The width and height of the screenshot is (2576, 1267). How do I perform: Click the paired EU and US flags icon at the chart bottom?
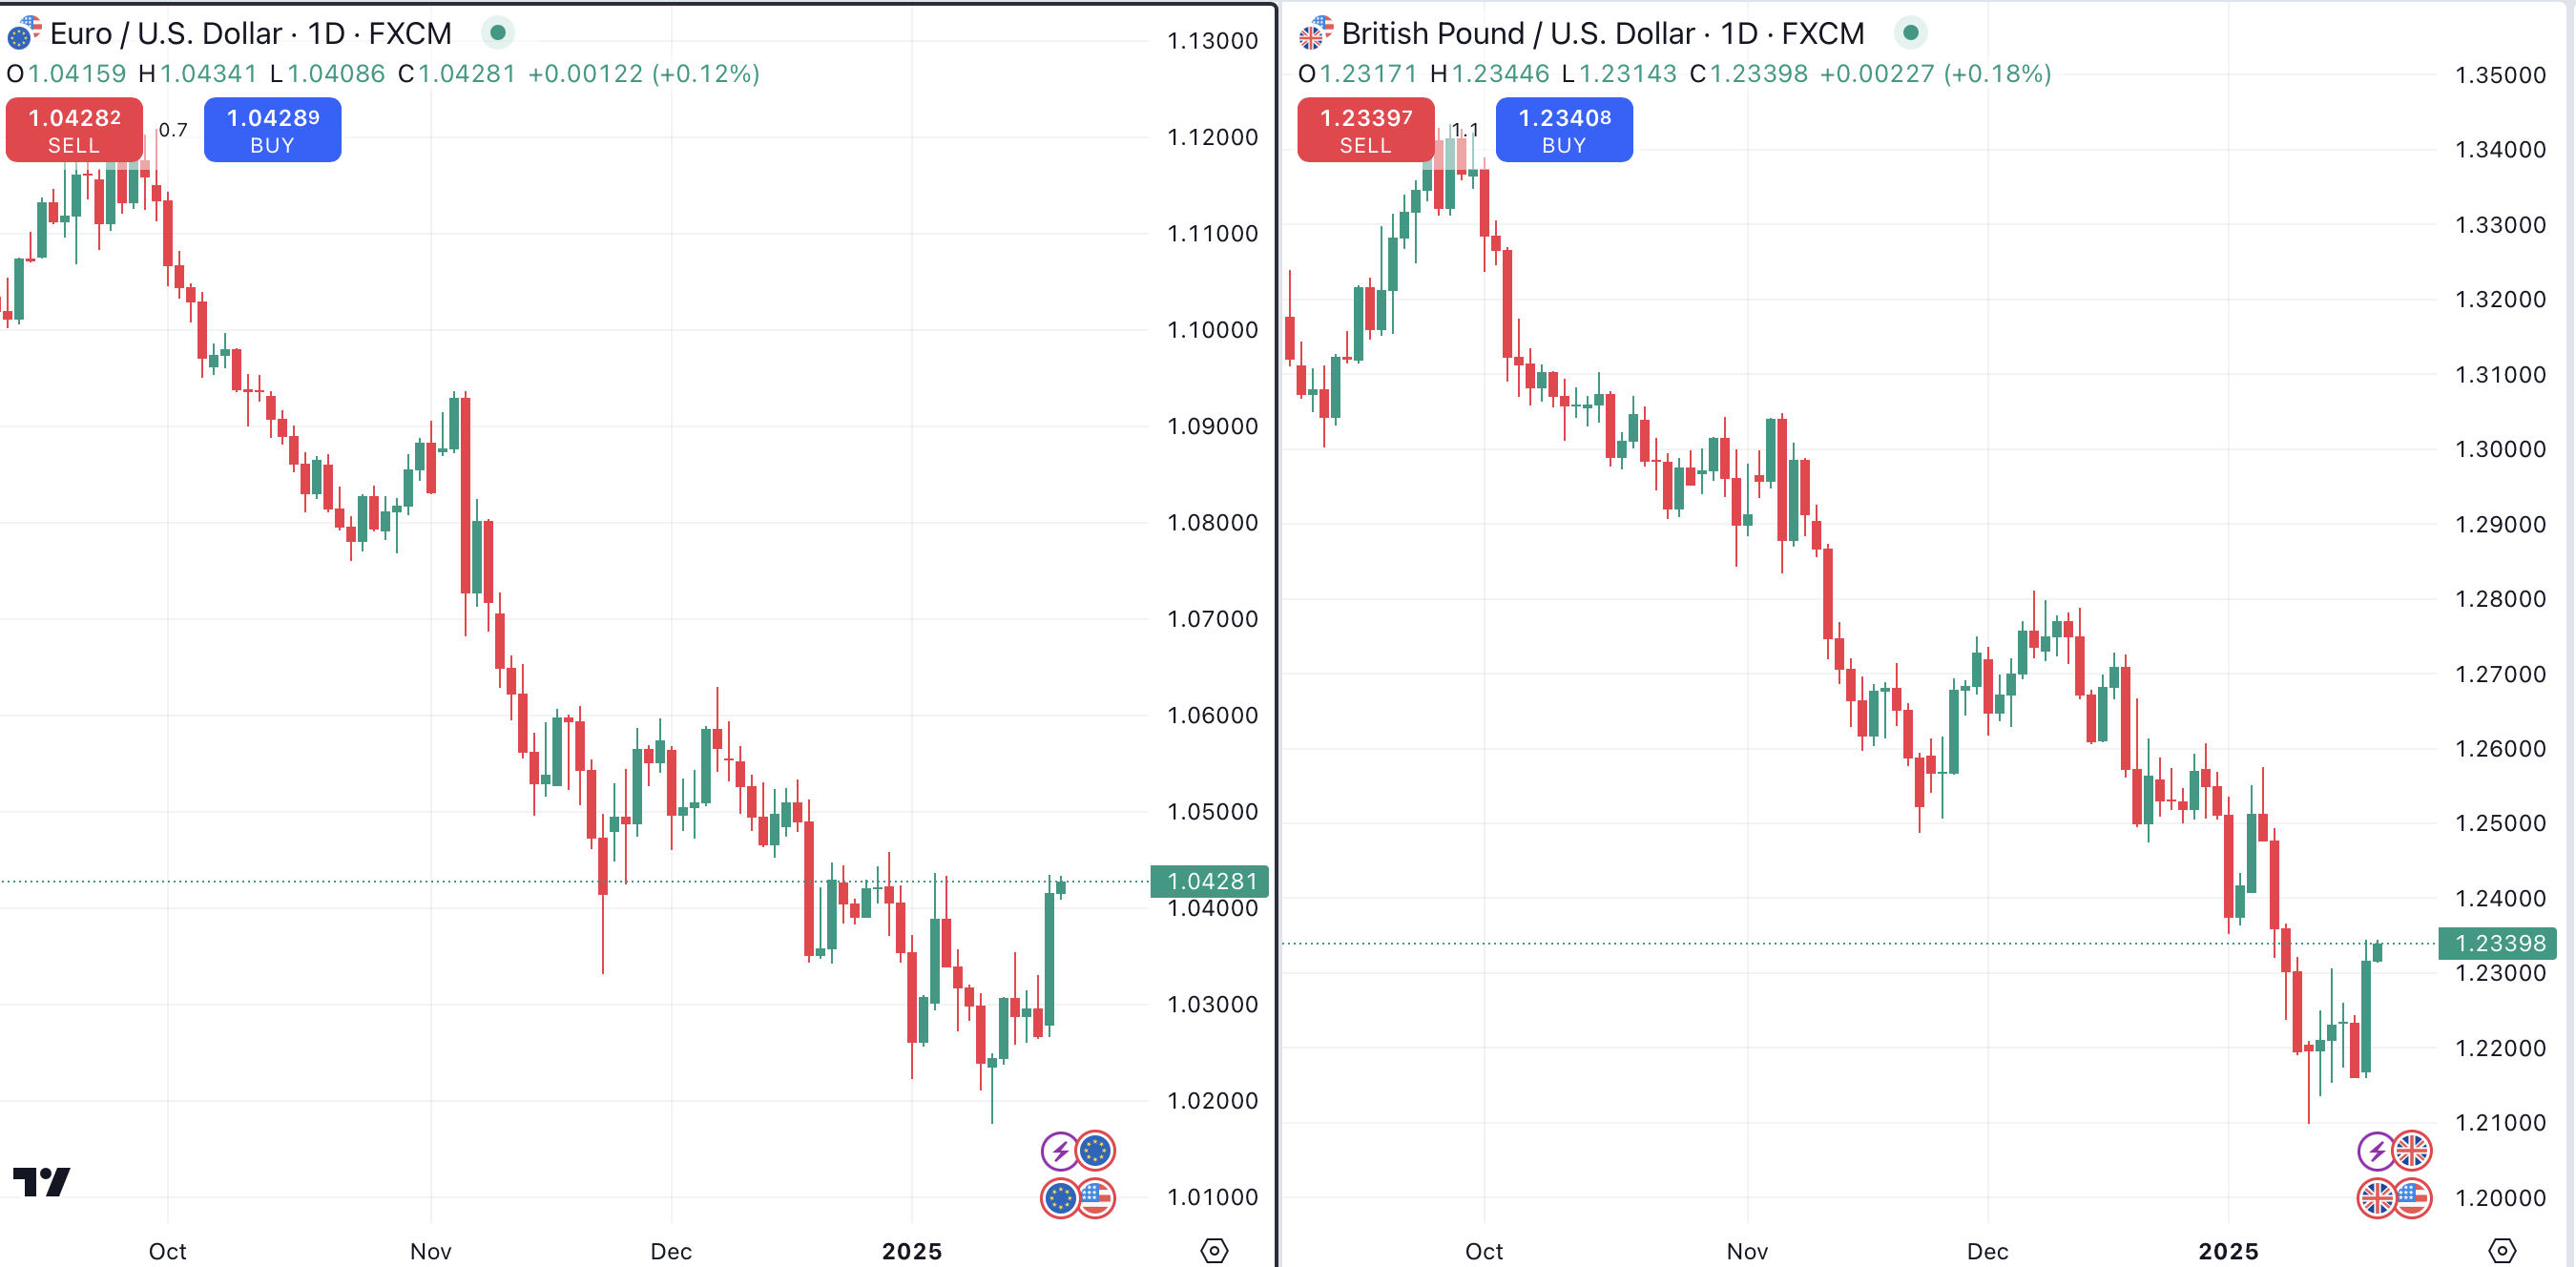(x=1078, y=1197)
